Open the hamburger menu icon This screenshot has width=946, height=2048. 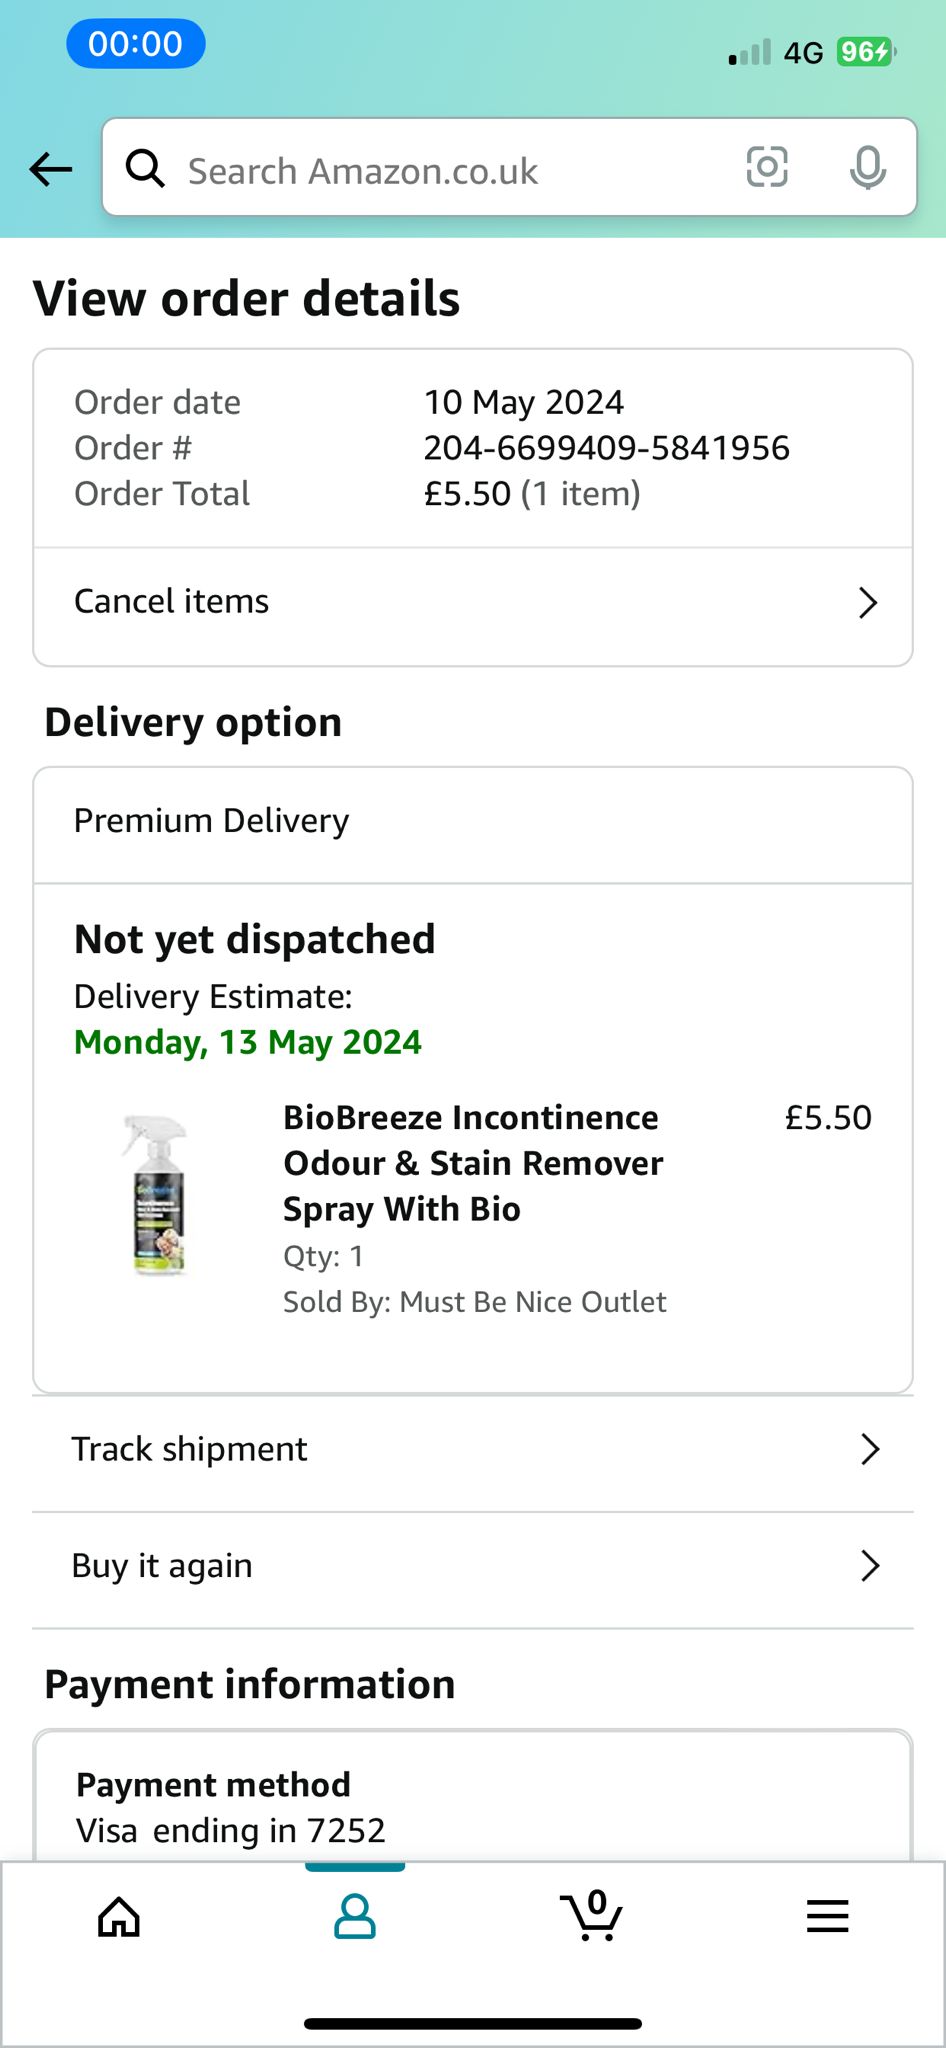click(x=828, y=1916)
